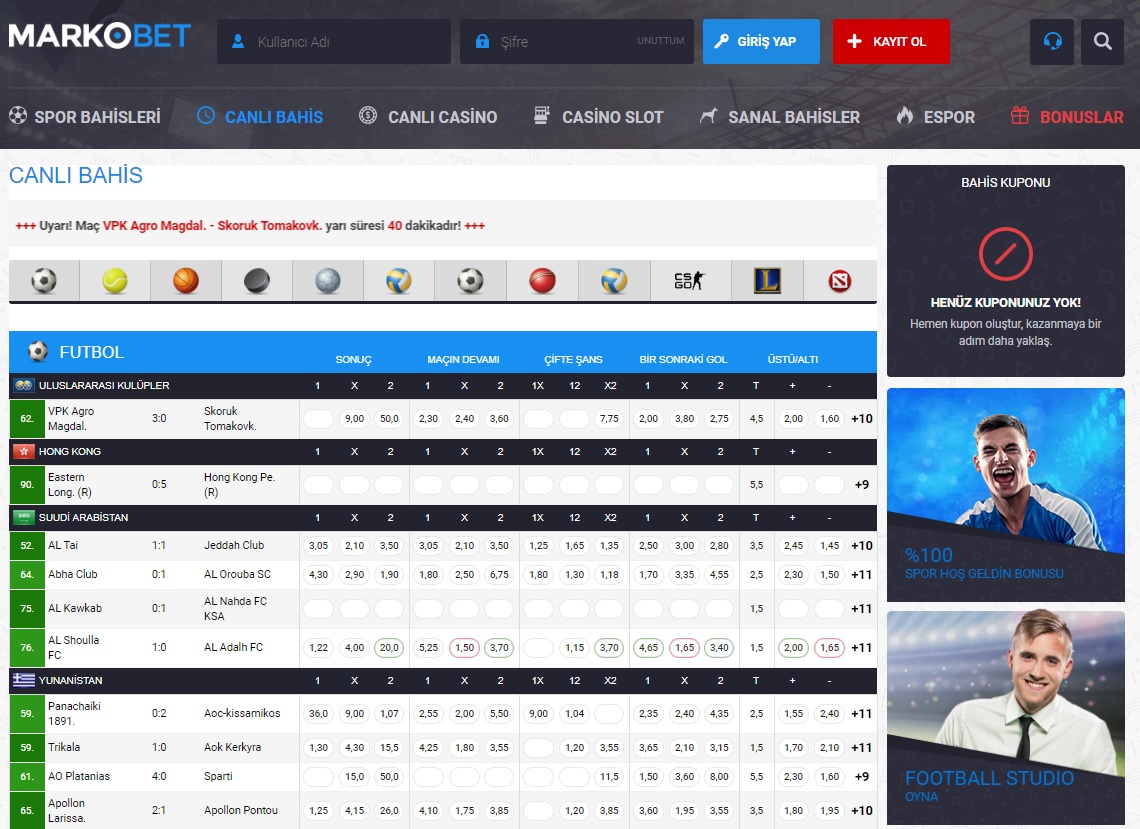This screenshot has height=829, width=1140.
Task: Select odds 7,75 X2 for VPK Agro Magdal.
Action: (609, 419)
